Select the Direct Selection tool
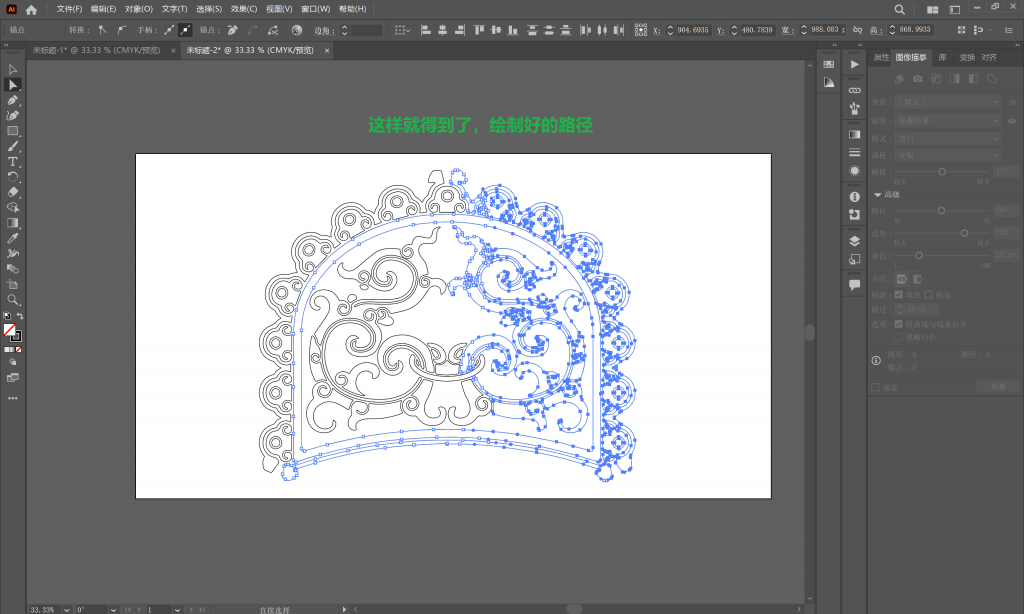Viewport: 1024px width, 614px height. [12, 85]
